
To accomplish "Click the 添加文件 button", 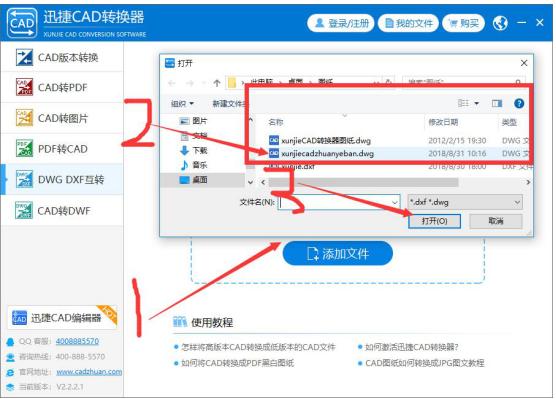I will (338, 253).
